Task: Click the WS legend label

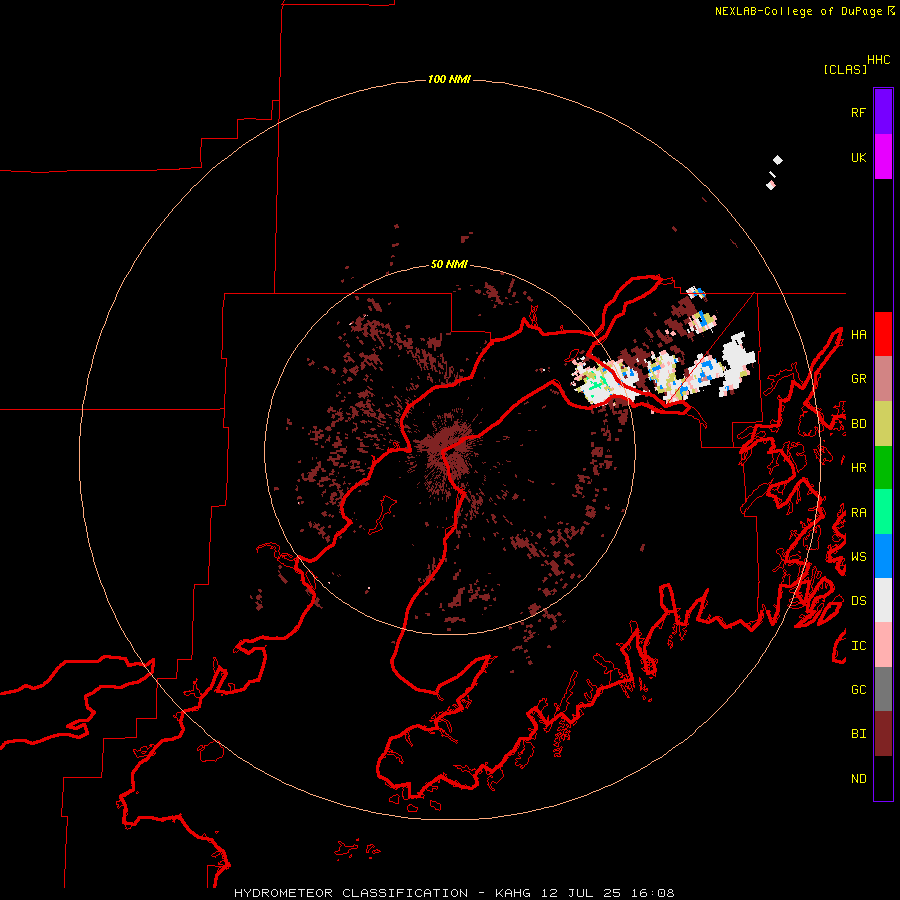Action: 858,557
